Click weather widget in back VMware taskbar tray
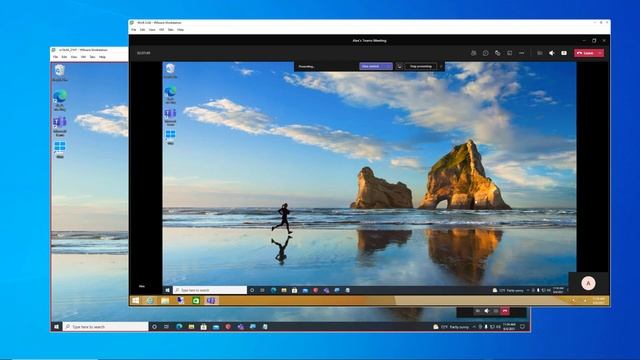Screen dimensions: 640x360 pyautogui.click(x=451, y=327)
